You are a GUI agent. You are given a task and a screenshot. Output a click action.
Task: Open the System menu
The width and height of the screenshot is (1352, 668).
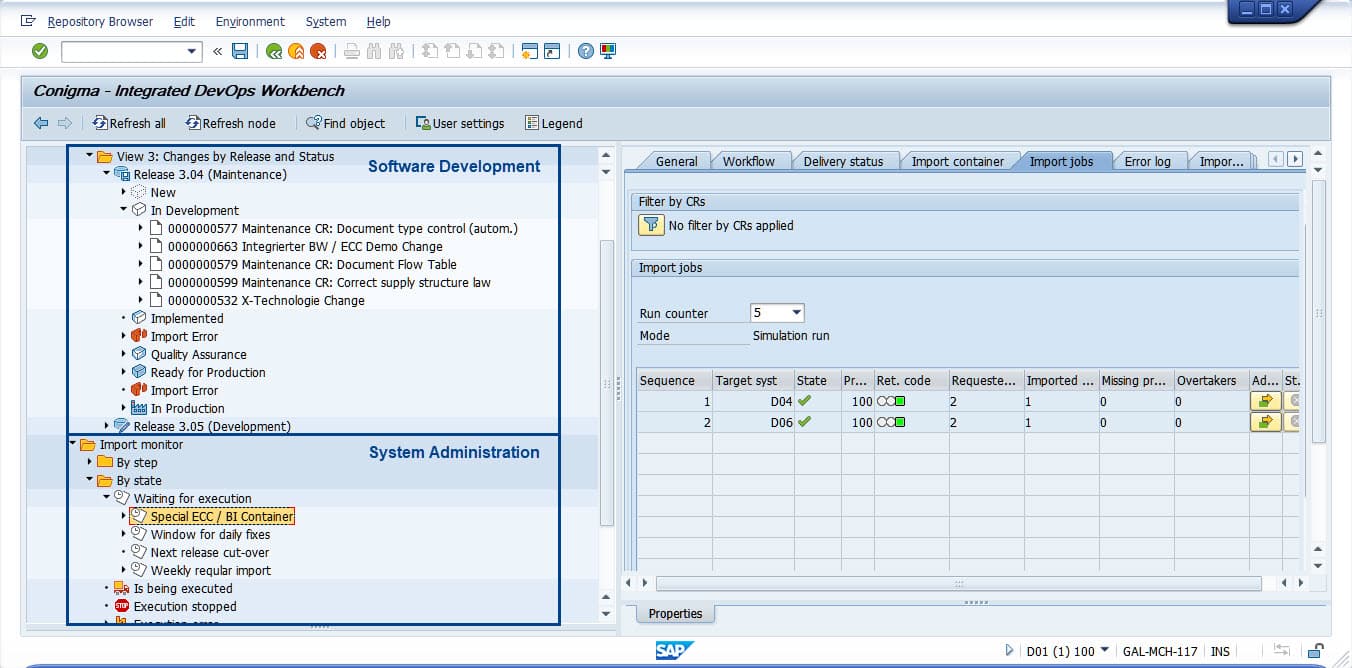coord(326,21)
